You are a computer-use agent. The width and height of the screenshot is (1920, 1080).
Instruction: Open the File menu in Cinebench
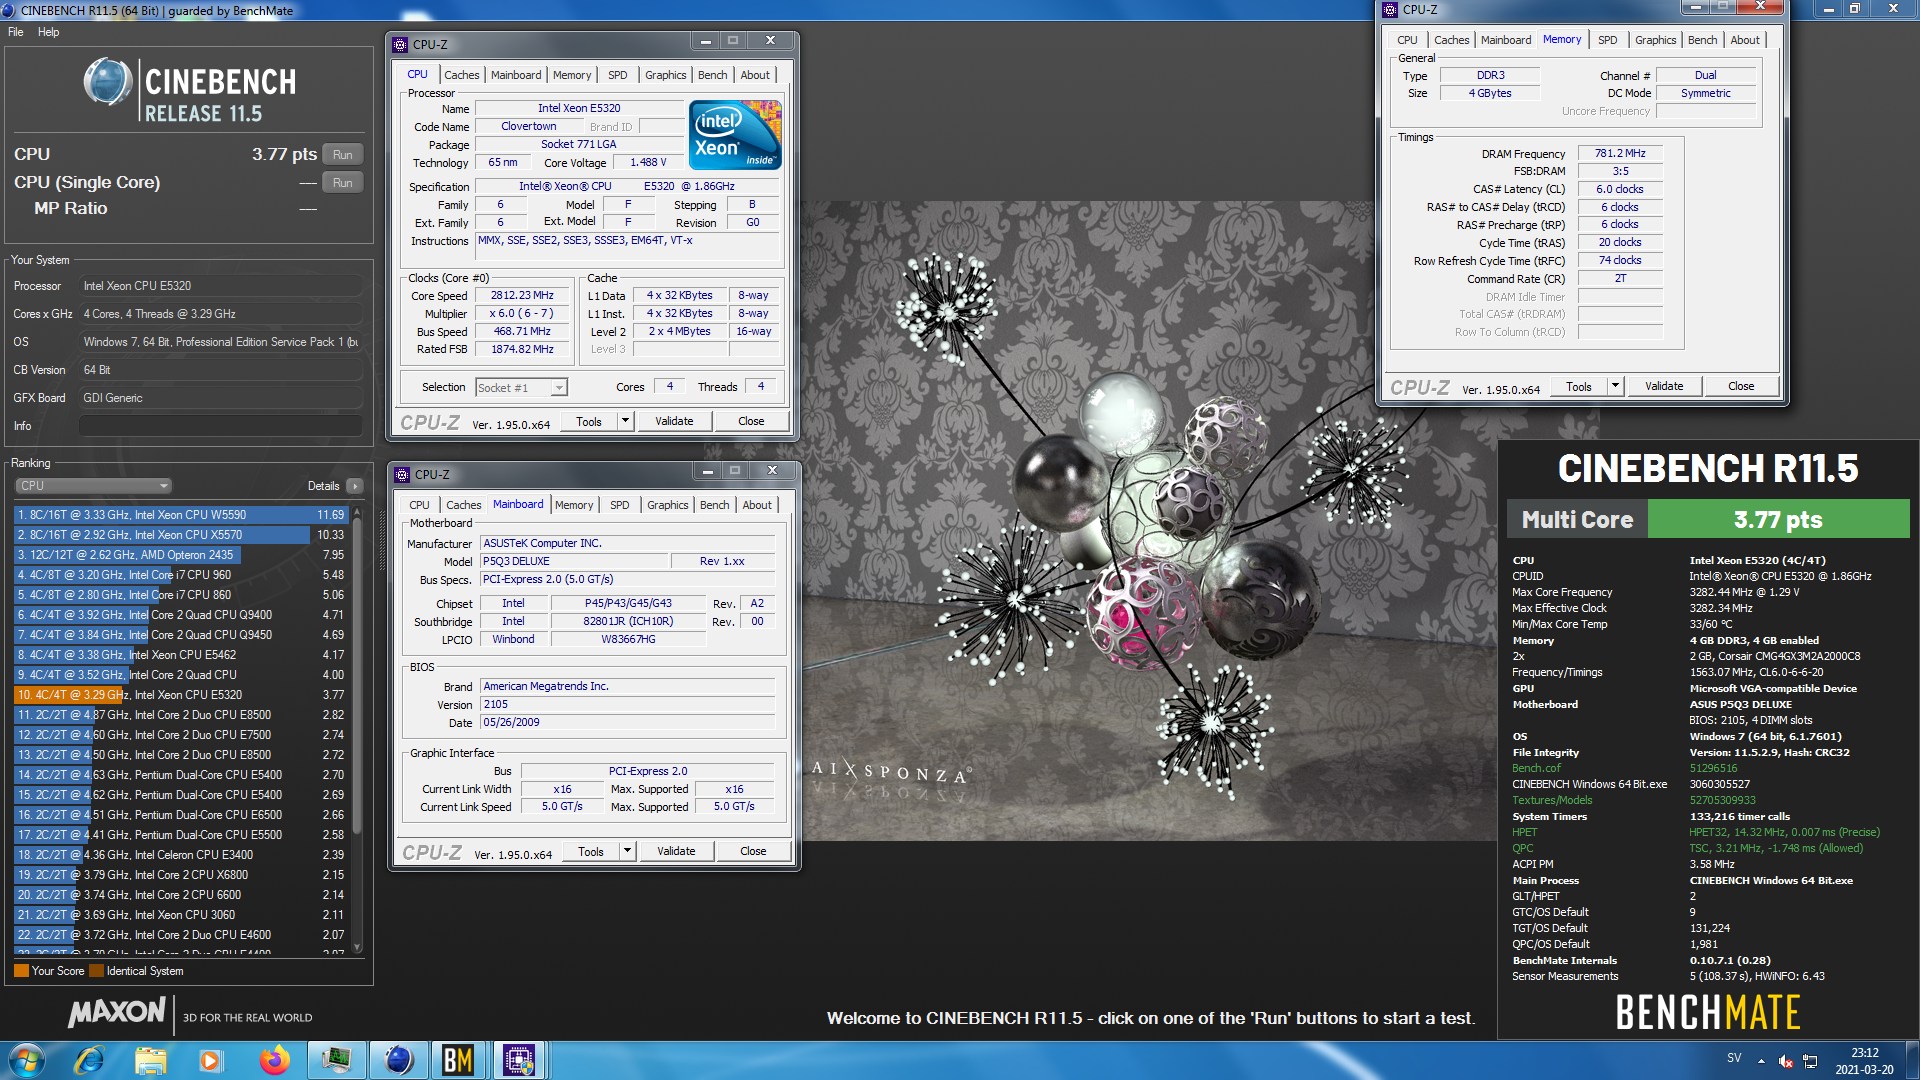[16, 32]
